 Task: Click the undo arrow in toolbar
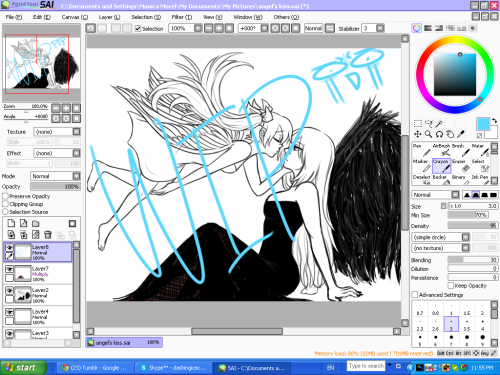click(x=90, y=28)
